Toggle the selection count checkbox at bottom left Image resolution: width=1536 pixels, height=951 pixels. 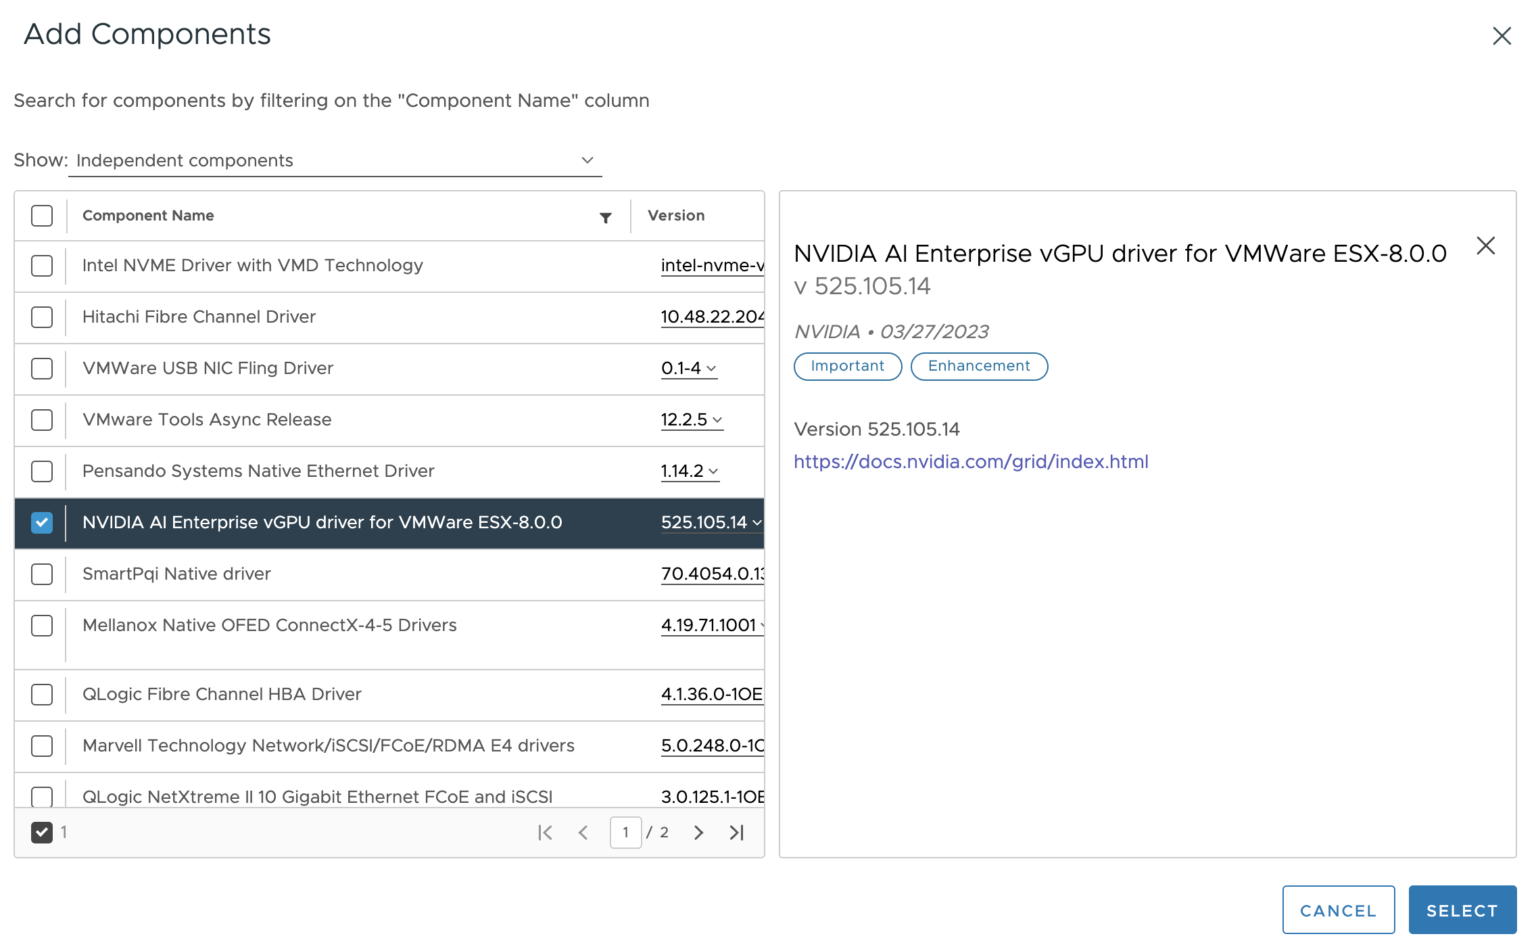pyautogui.click(x=41, y=831)
